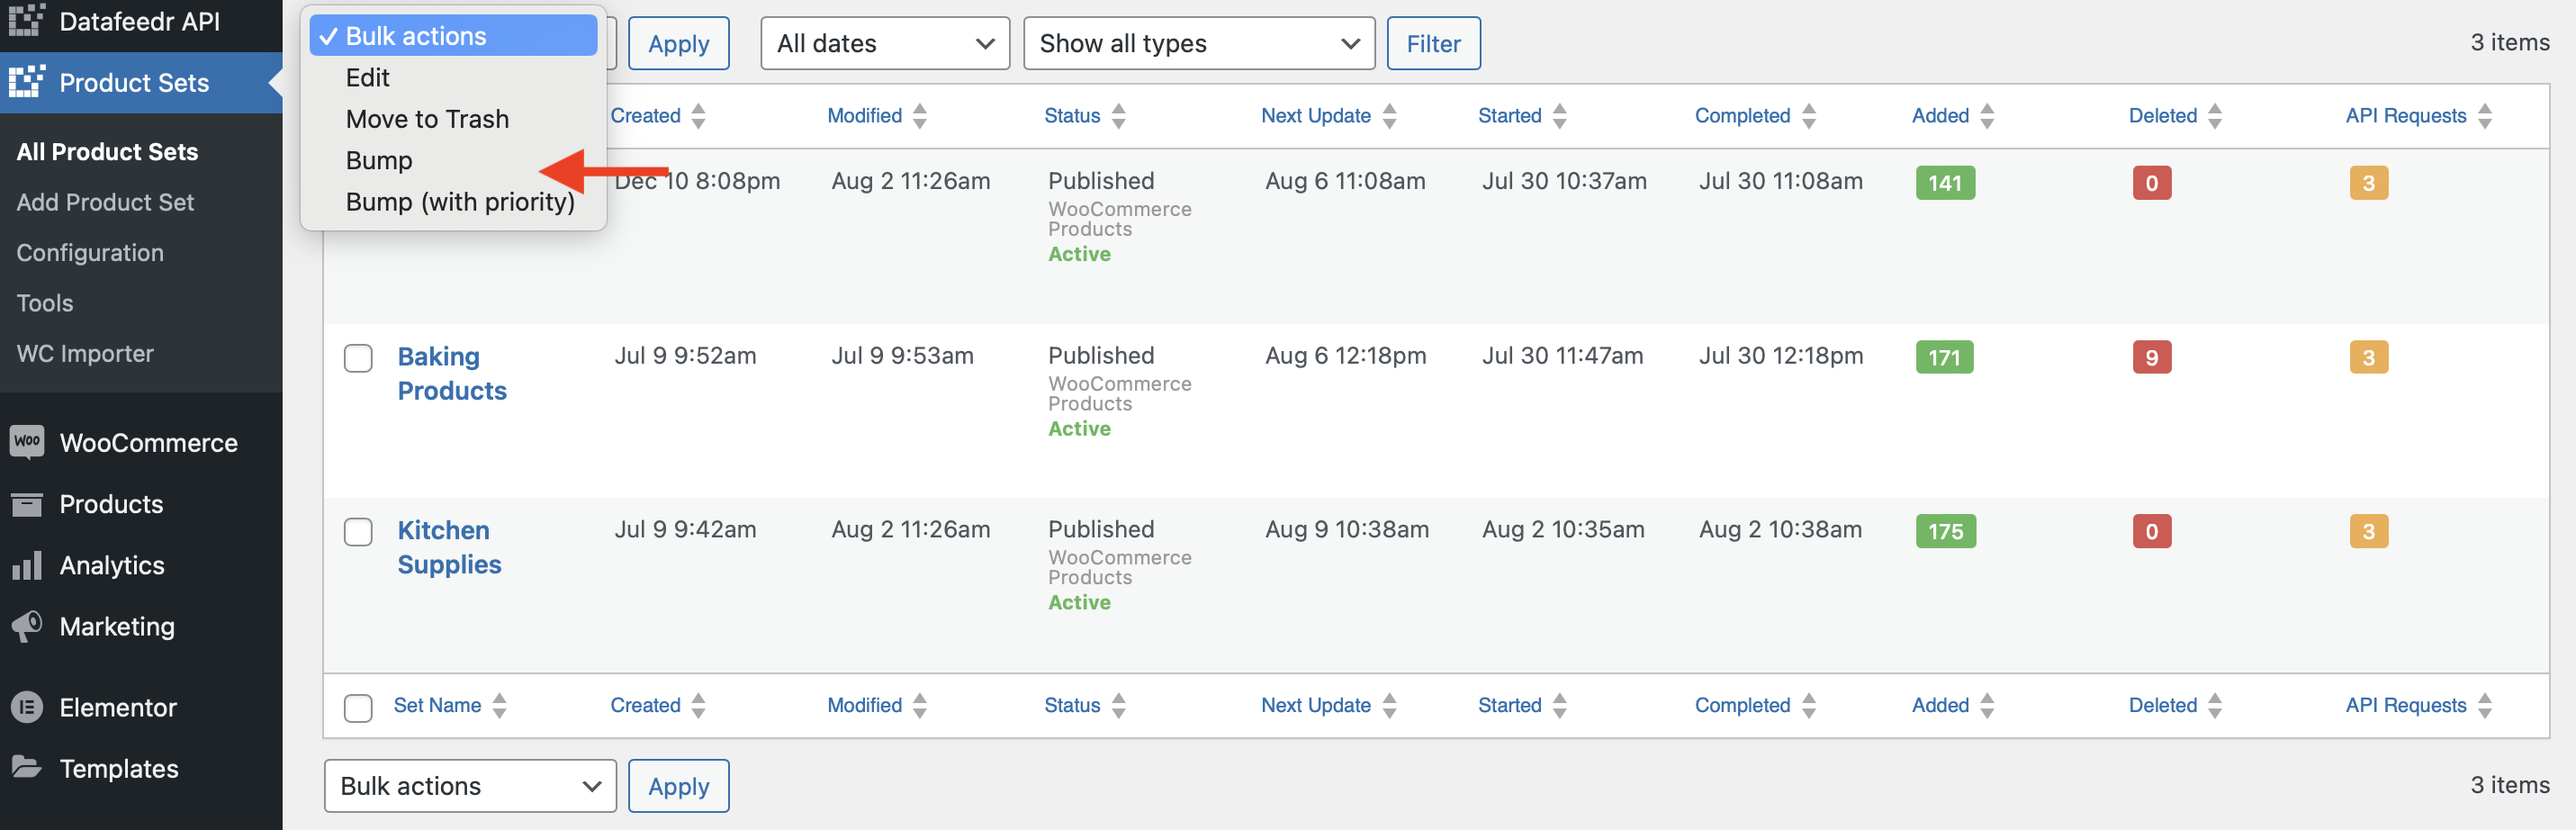
Task: Click the red 9 deleted badge
Action: (2151, 357)
